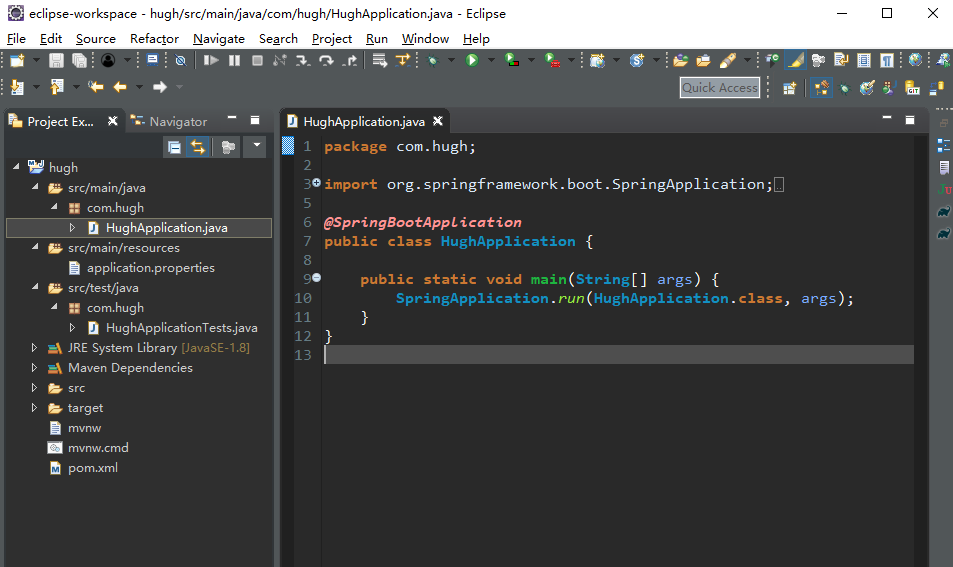Toggle Show Whitespace Characters pilcrow icon
The width and height of the screenshot is (953, 567).
[886, 61]
